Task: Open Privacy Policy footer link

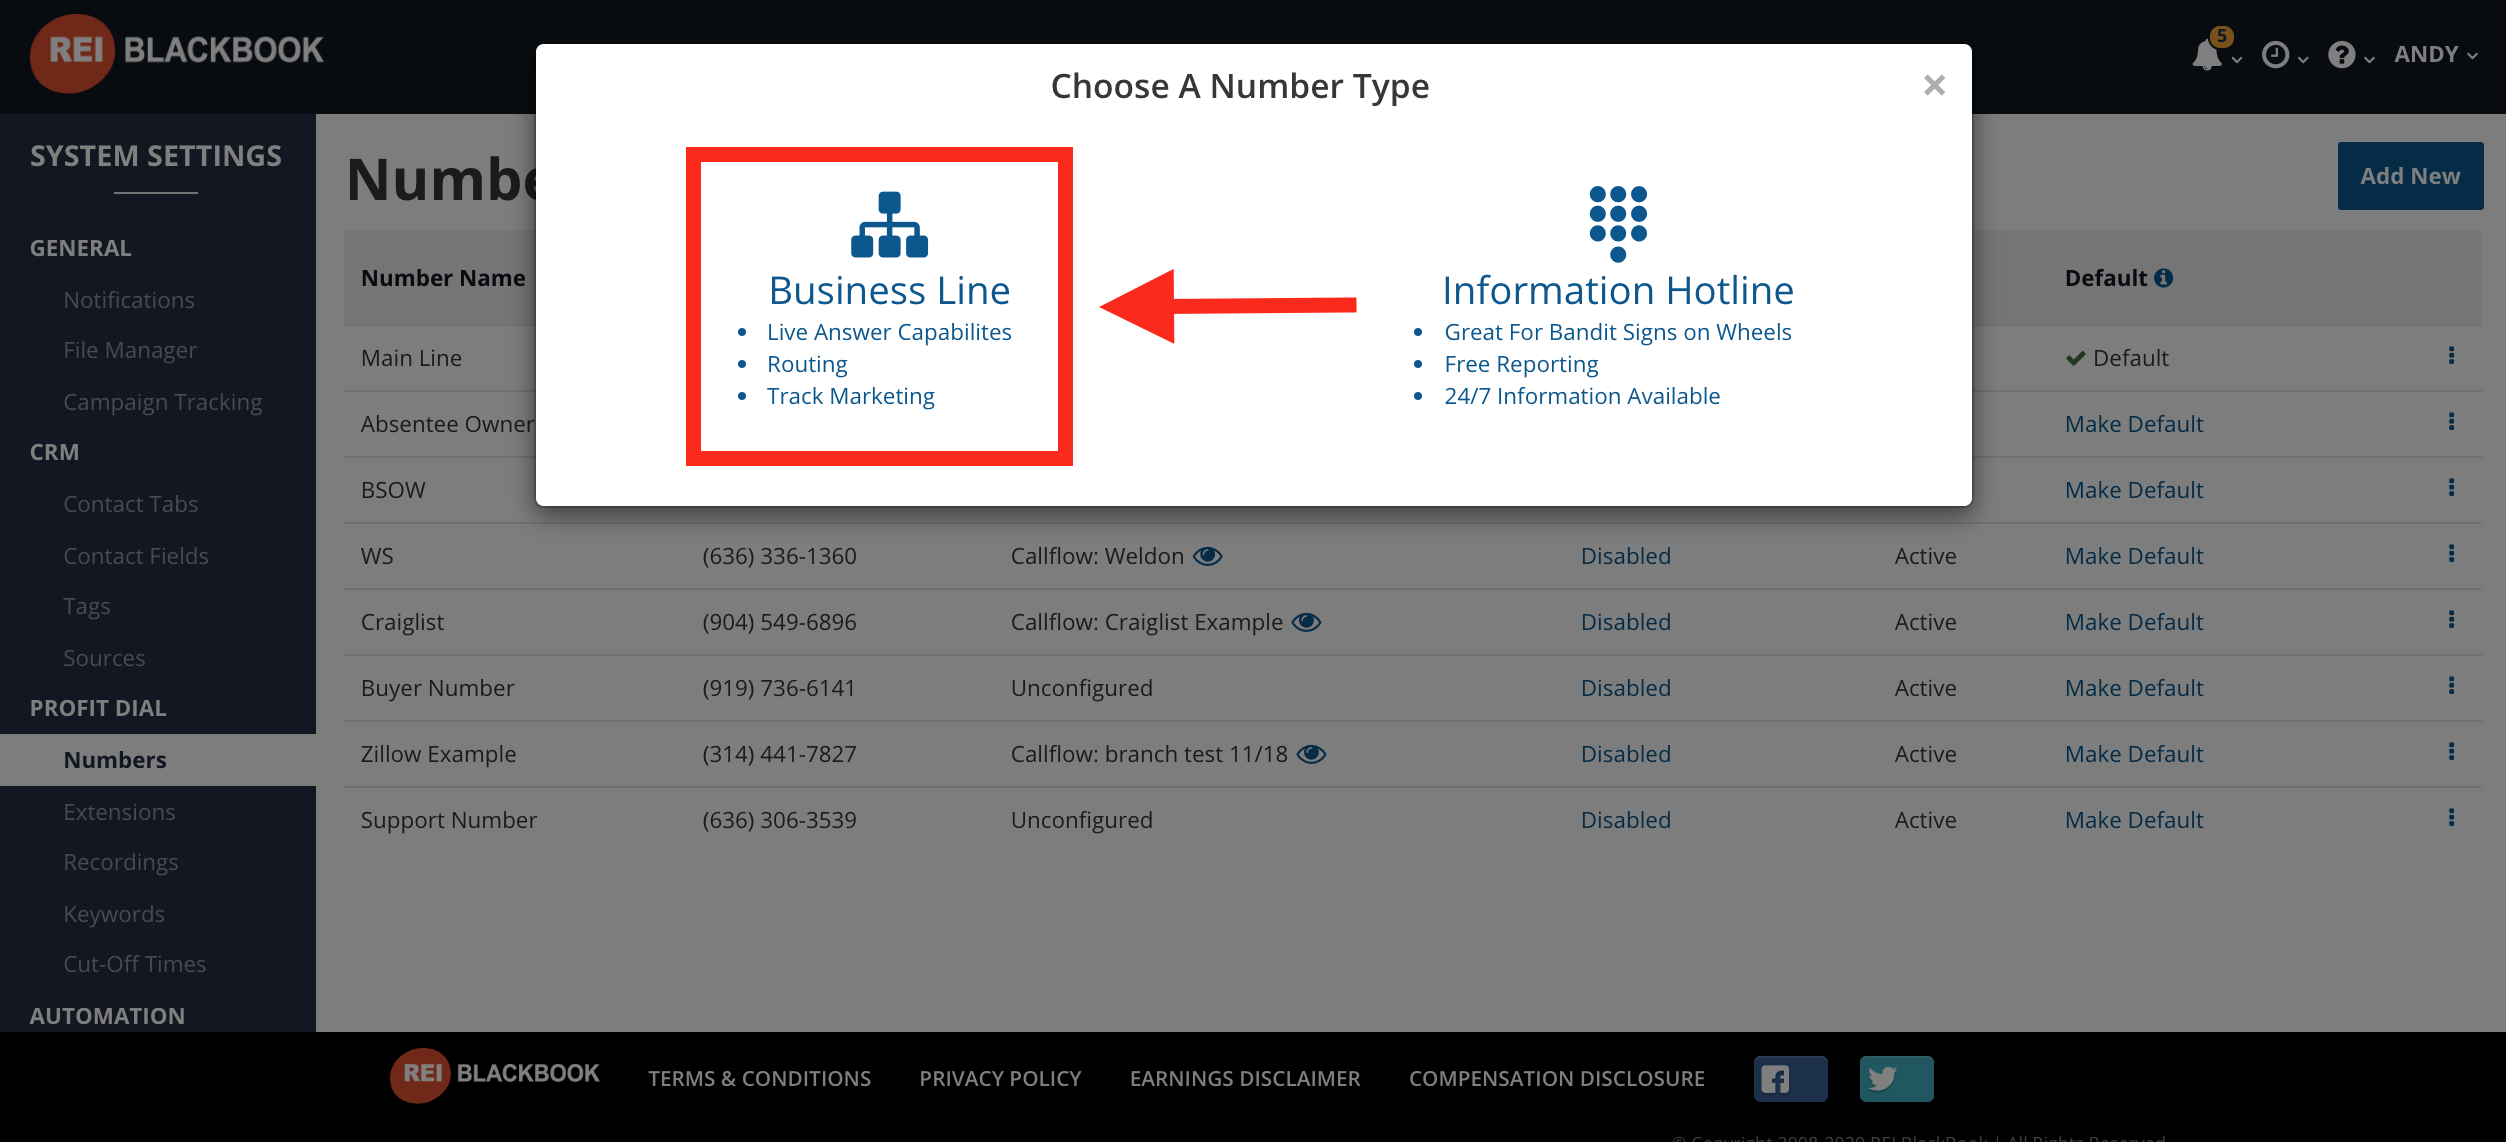Action: click(x=1000, y=1079)
